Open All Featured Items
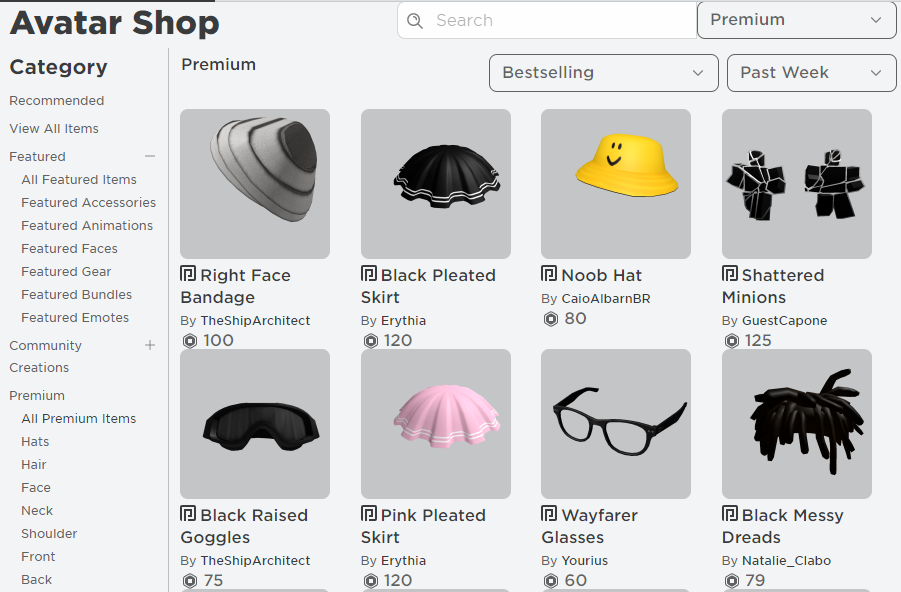The height and width of the screenshot is (592, 901). 79,180
